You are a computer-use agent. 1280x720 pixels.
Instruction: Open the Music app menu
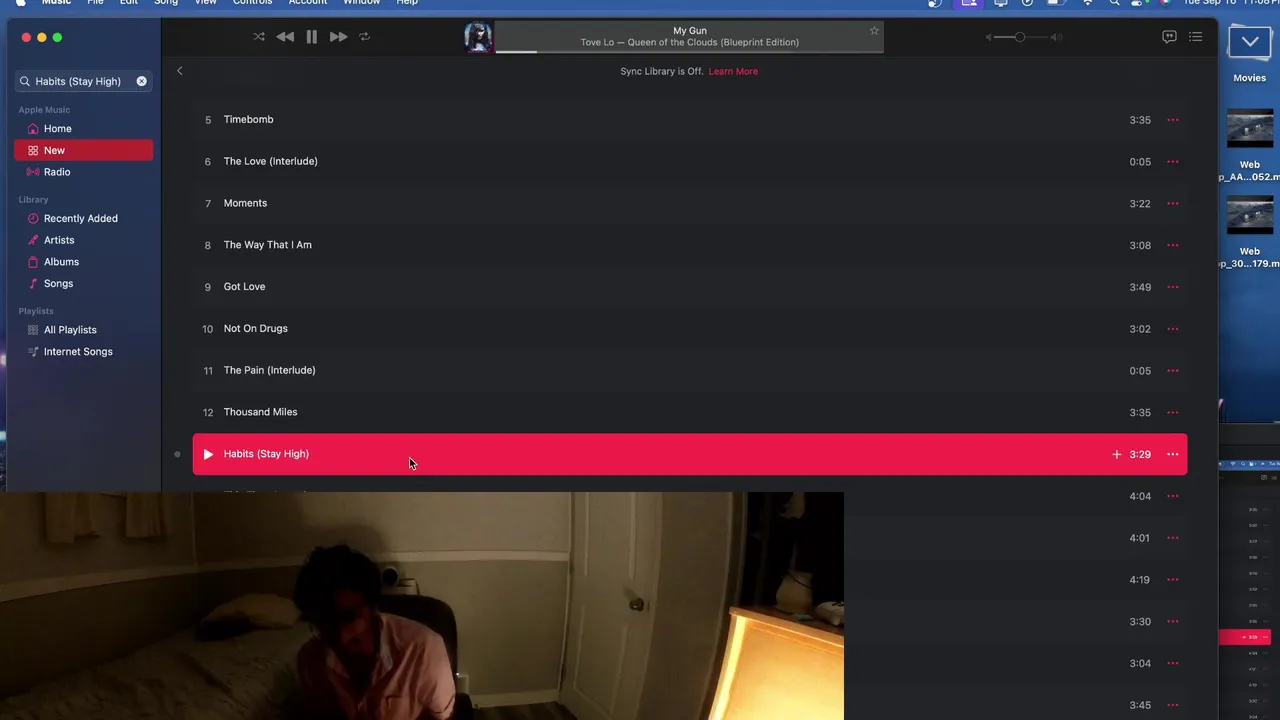click(56, 3)
